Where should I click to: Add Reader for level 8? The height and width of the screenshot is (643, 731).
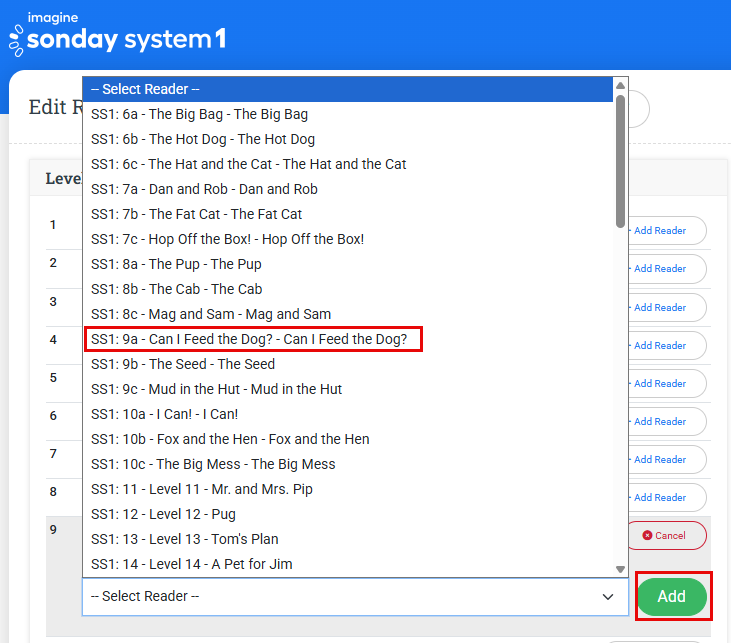tap(666, 498)
